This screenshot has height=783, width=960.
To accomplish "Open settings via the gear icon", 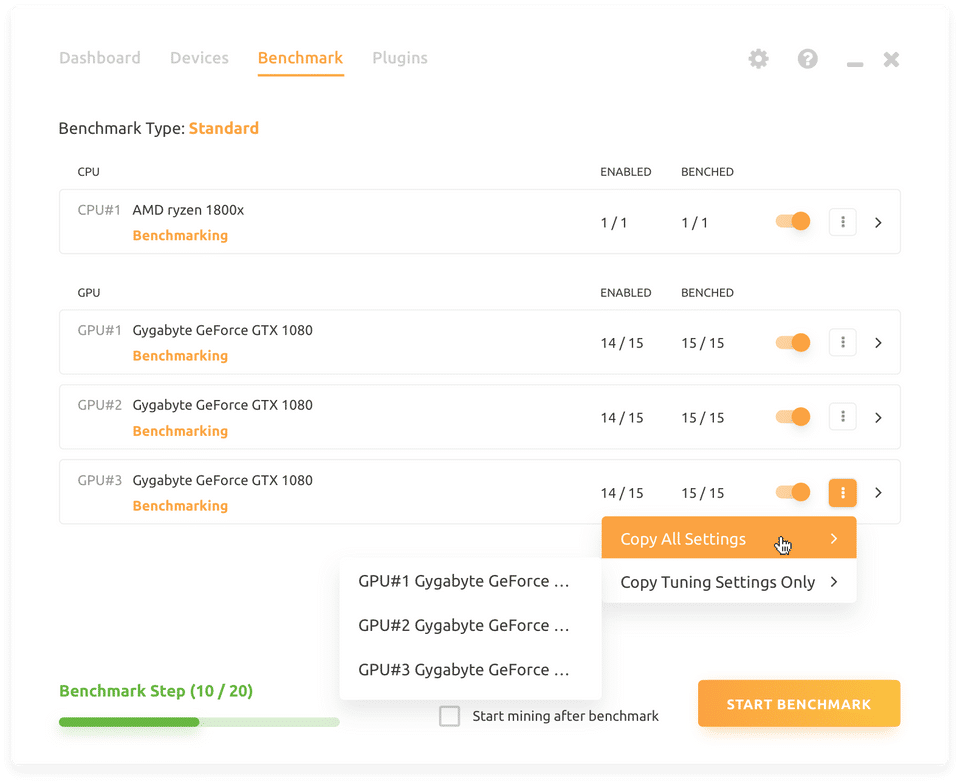I will tap(758, 59).
